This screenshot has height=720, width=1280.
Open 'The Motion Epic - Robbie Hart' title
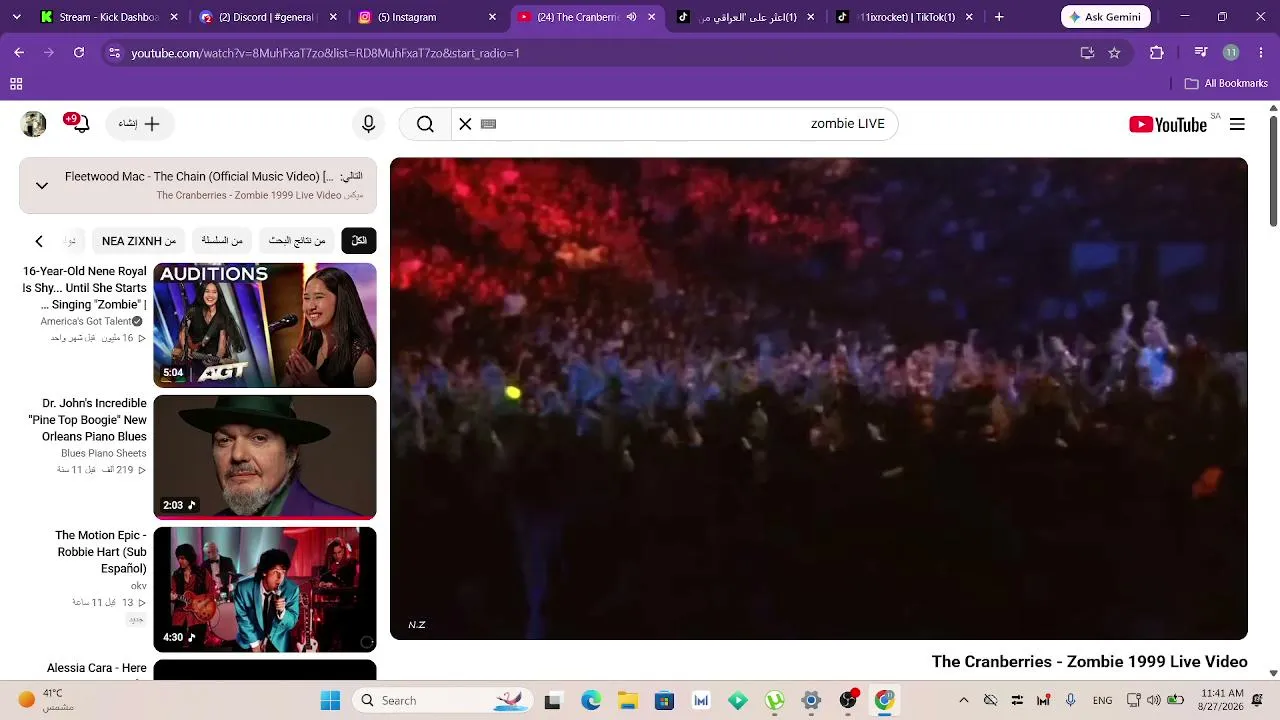[x=101, y=552]
